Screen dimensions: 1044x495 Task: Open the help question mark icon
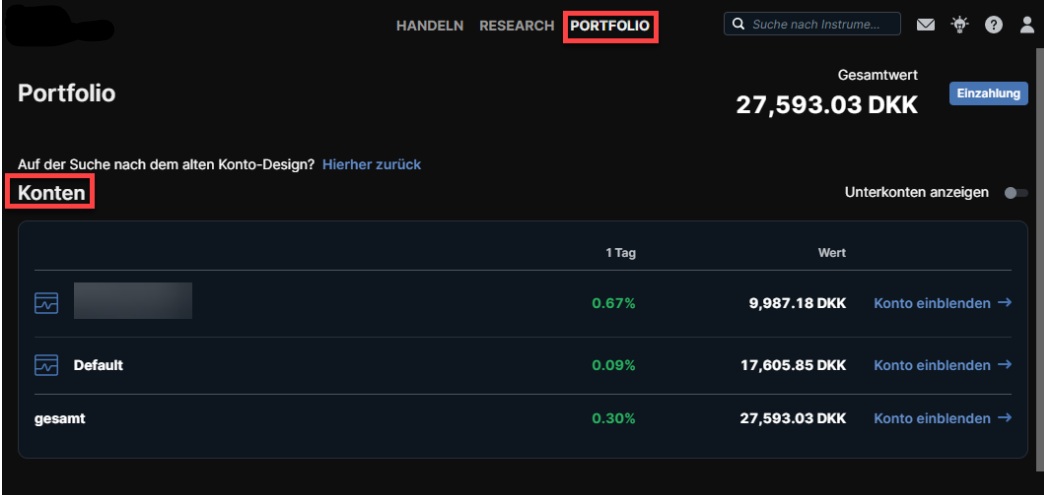pyautogui.click(x=993, y=25)
